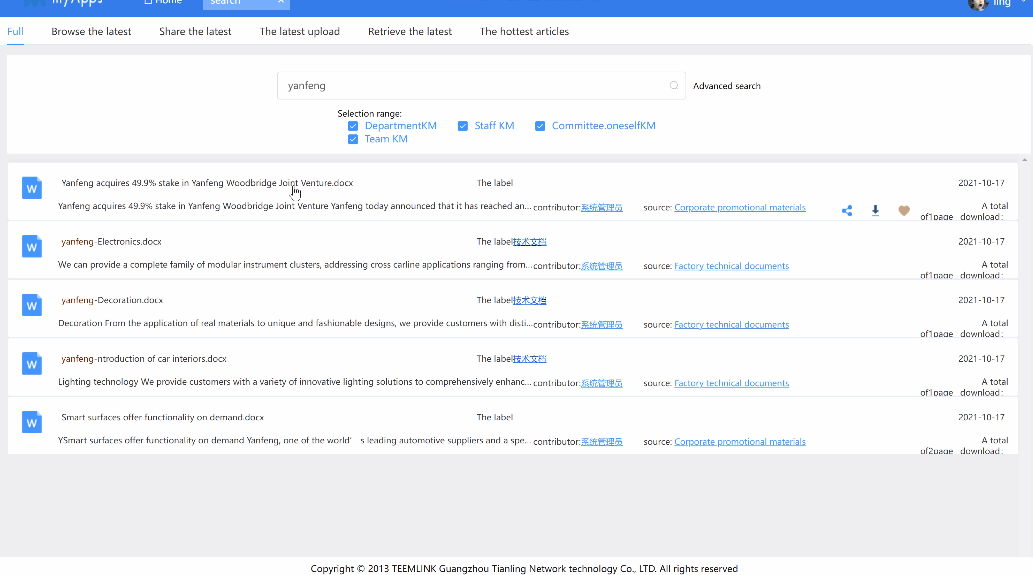
Task: Click label tag link on yanfeng-Electronics row
Action: [530, 242]
